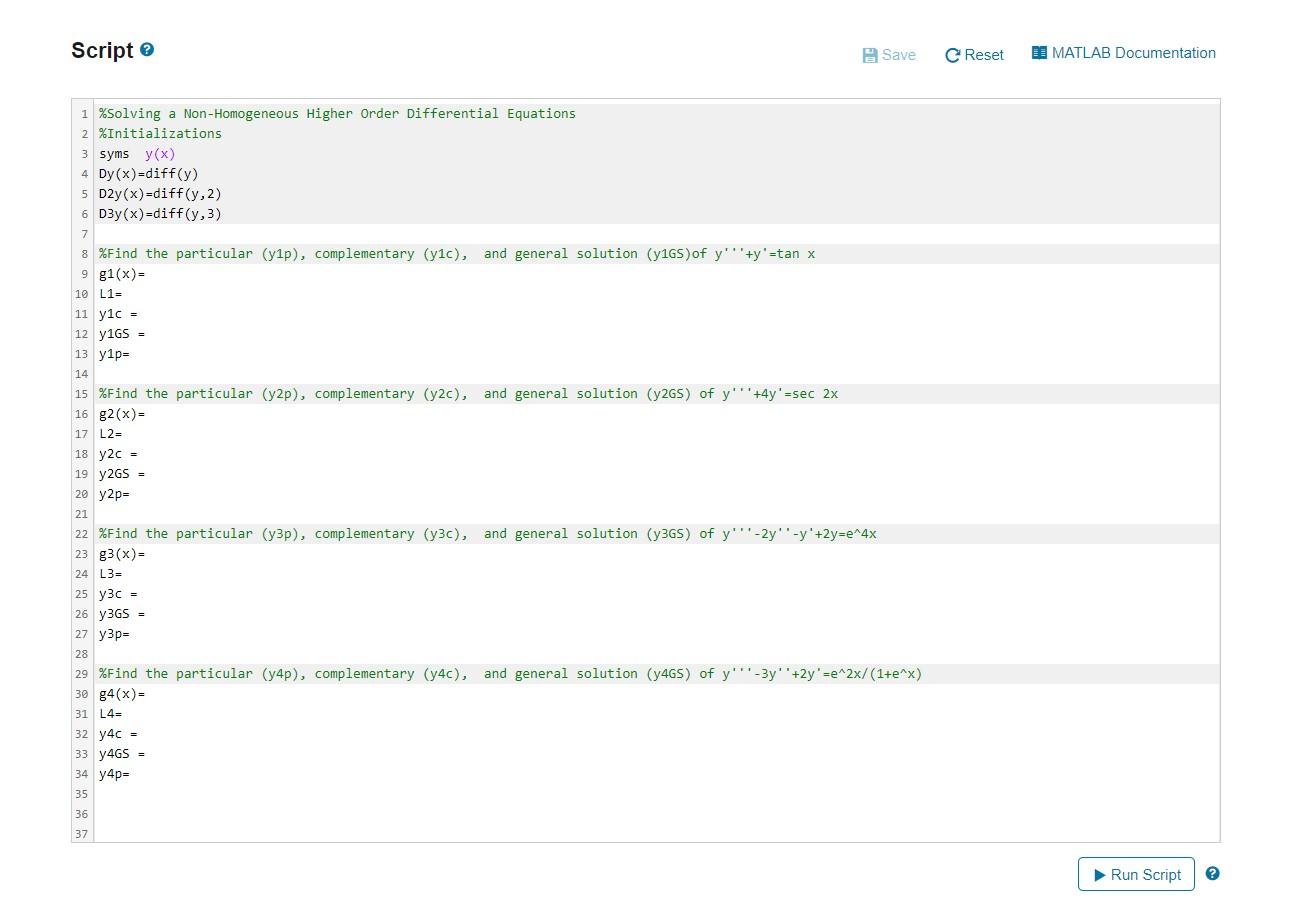
Task: Click the line with g3(x)=
Action: click(x=657, y=554)
